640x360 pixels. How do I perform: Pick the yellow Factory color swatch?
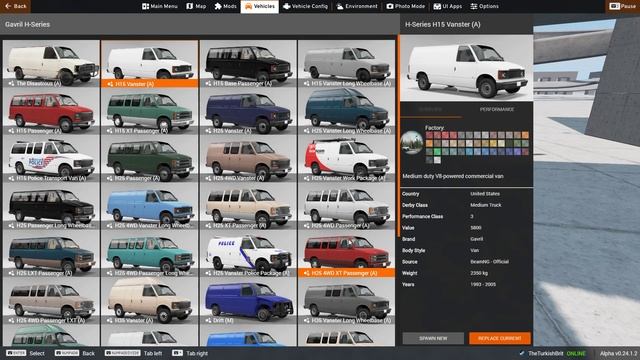[x=493, y=144]
